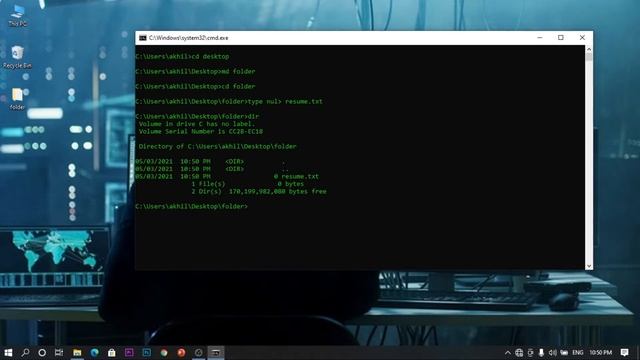Screen dimensions: 640x360
Task: Click the 'Volume Serial Number' output line
Action: [x=200, y=131]
